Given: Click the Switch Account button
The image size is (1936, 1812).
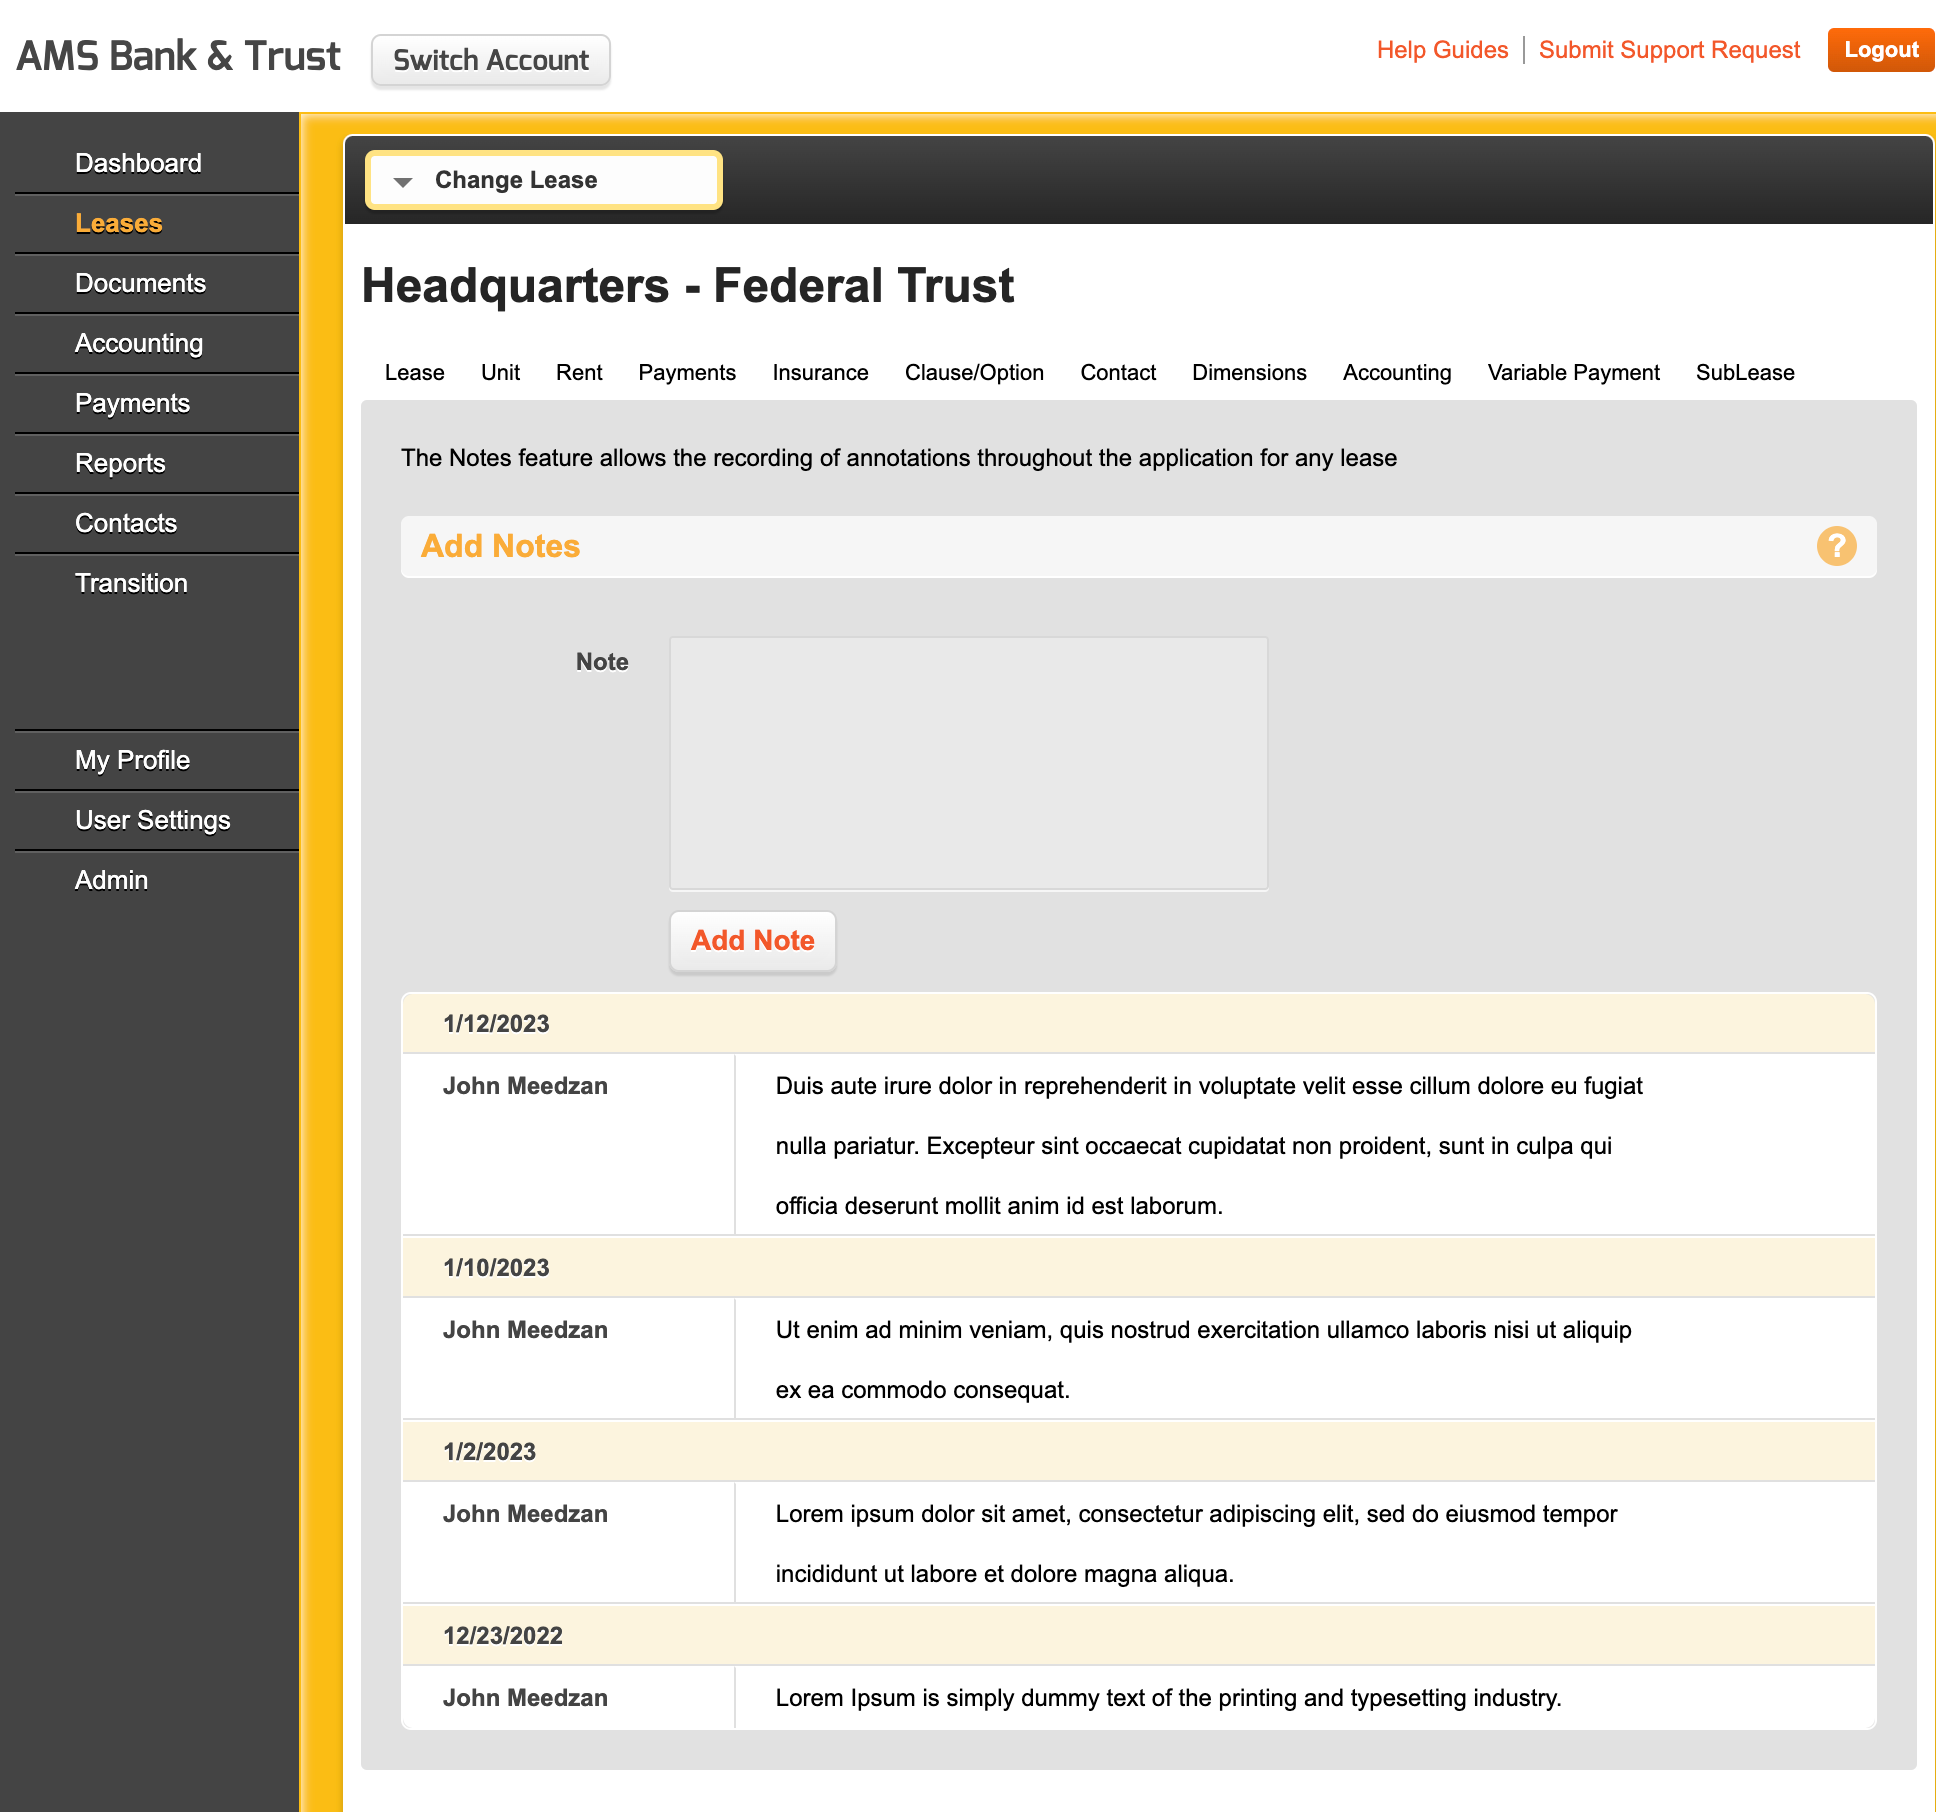Looking at the screenshot, I should [x=490, y=60].
